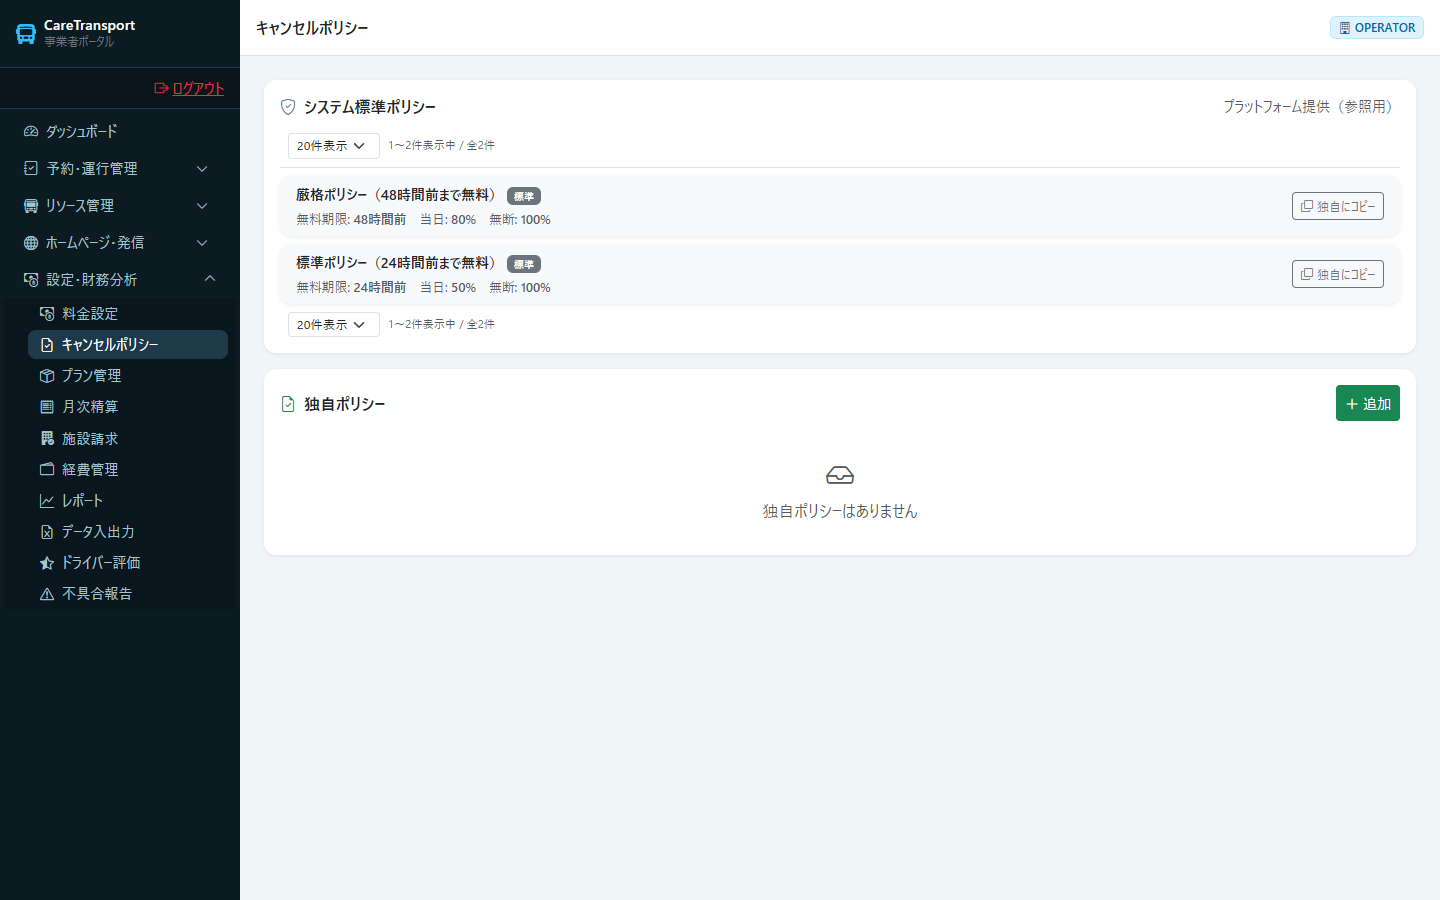Click the OPERATOR role badge
Screen dimensions: 1440x900
pyautogui.click(x=1377, y=28)
